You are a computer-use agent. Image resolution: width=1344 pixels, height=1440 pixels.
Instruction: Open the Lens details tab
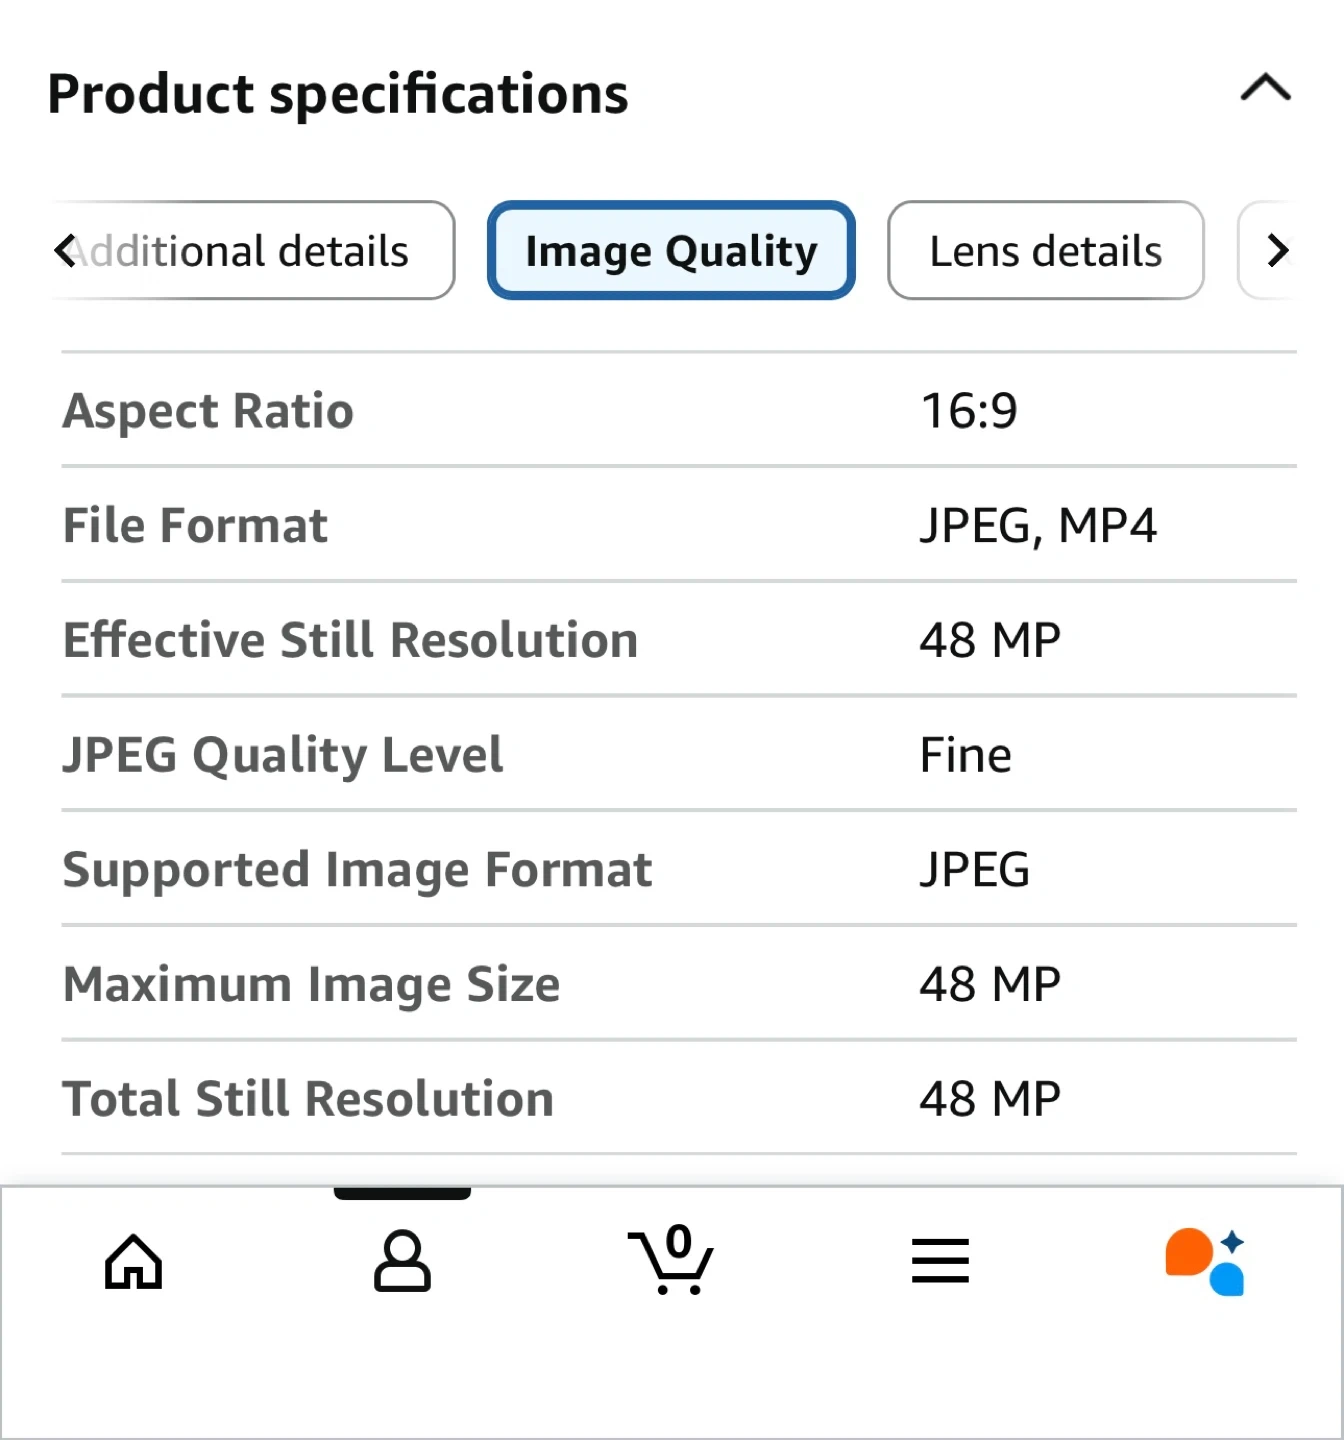(1045, 251)
